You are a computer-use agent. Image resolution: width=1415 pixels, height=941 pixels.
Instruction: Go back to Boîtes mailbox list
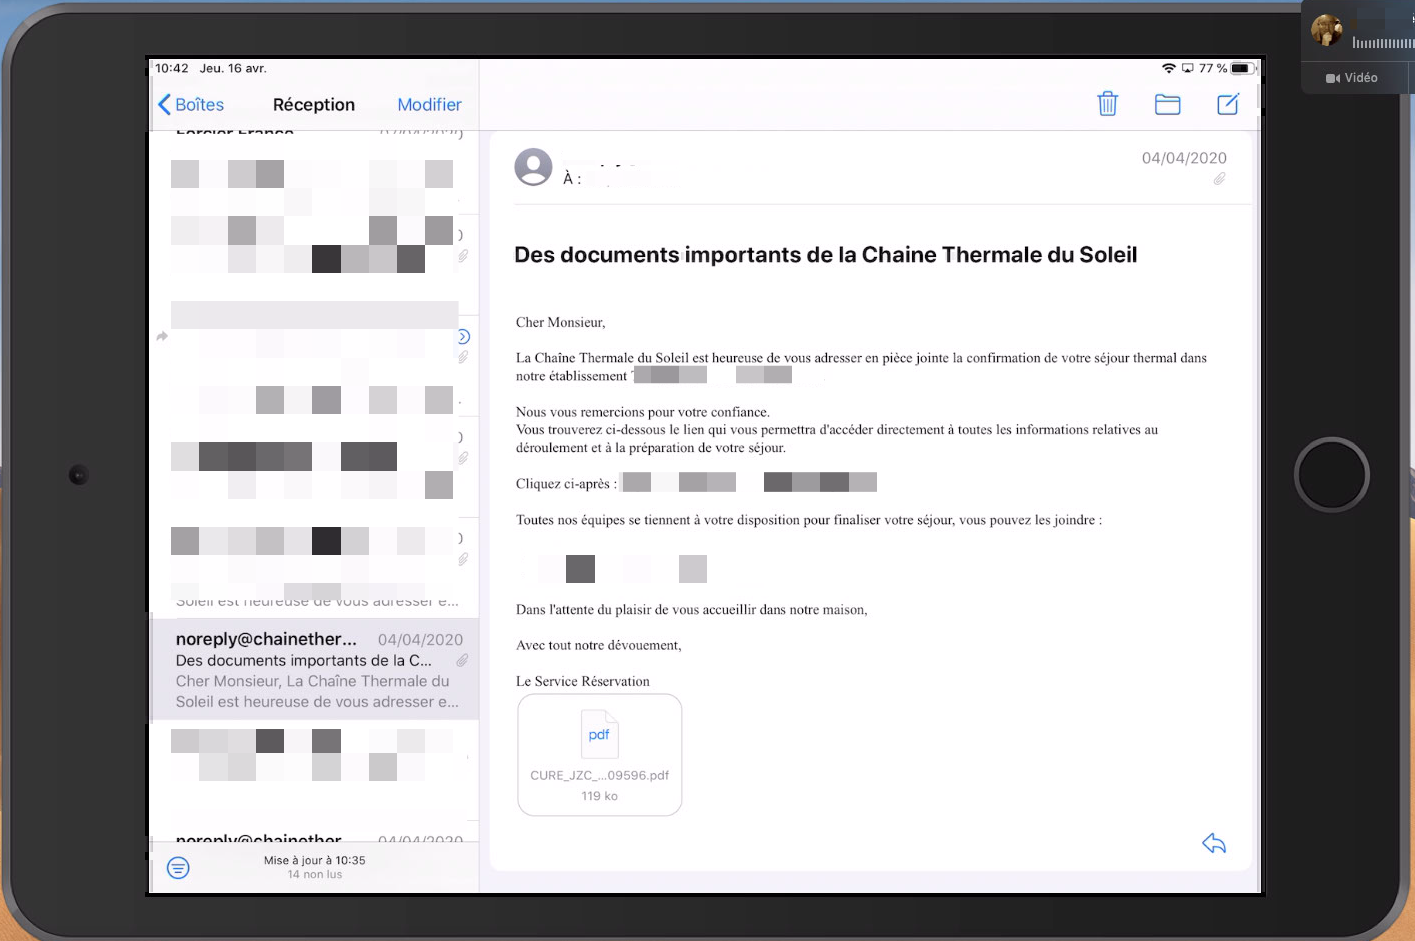click(191, 105)
